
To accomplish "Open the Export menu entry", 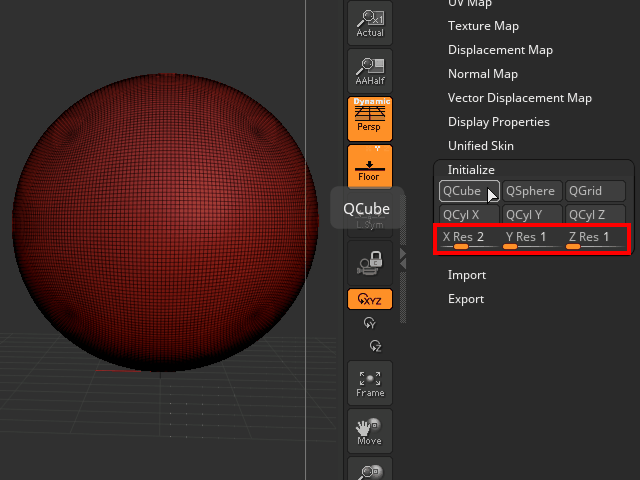I will pyautogui.click(x=466, y=299).
